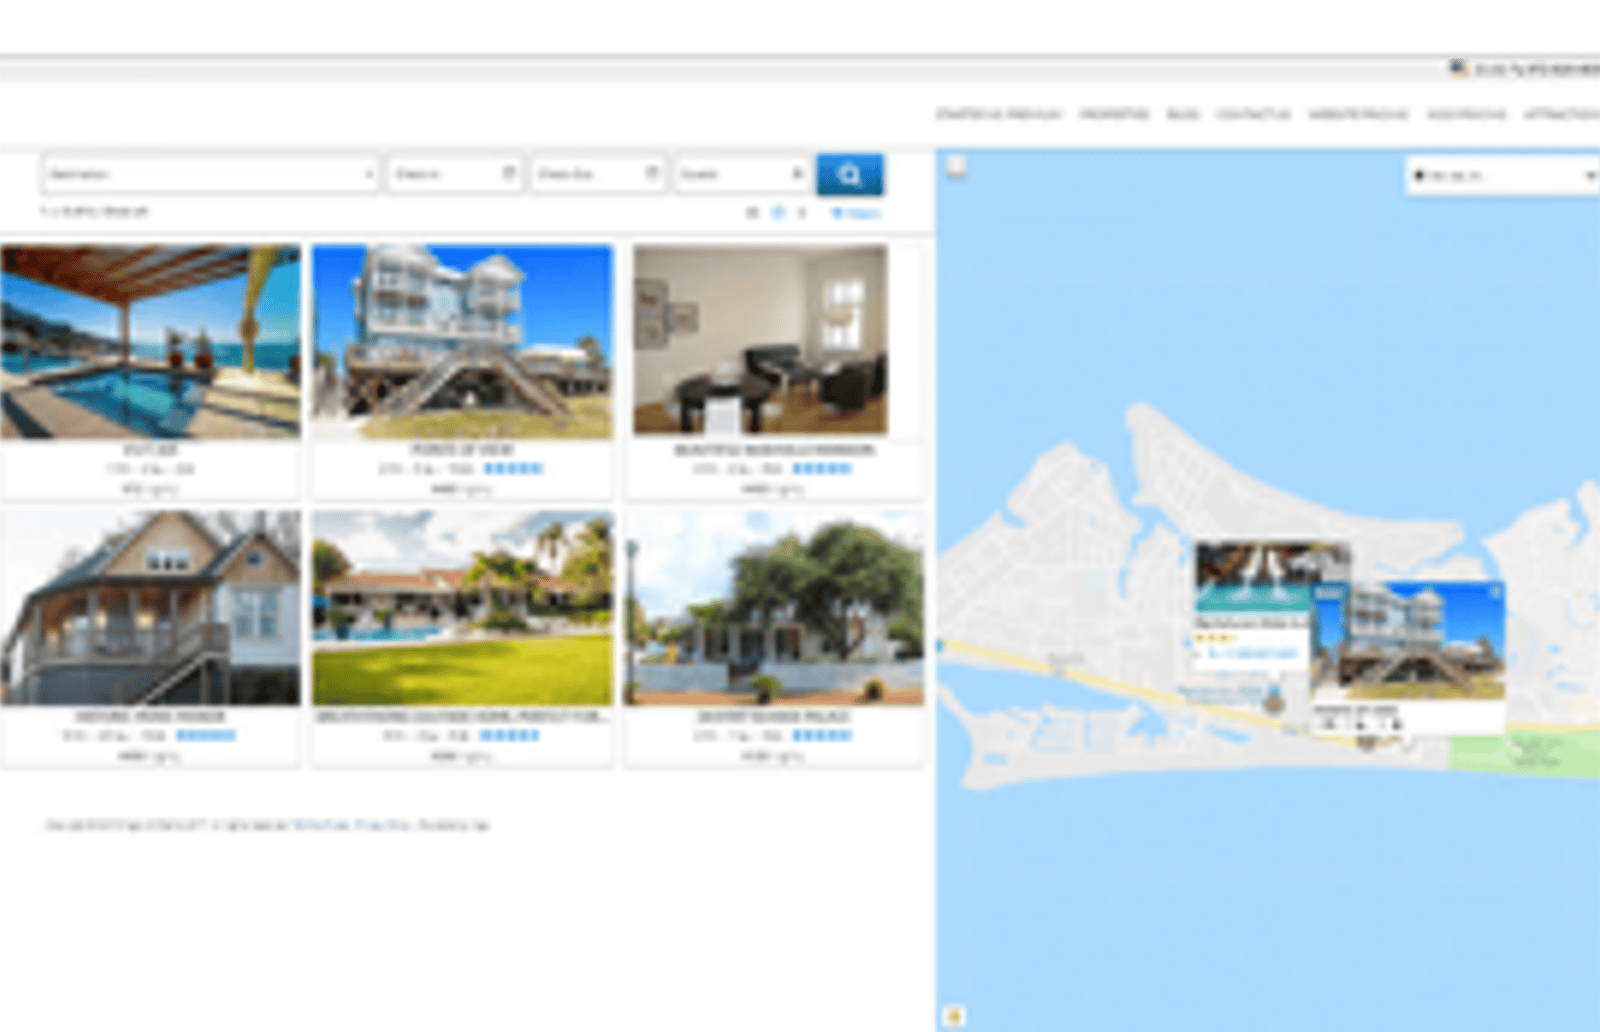1600x1032 pixels.
Task: Open the Privacy Policy link in the footer
Action: [x=384, y=825]
